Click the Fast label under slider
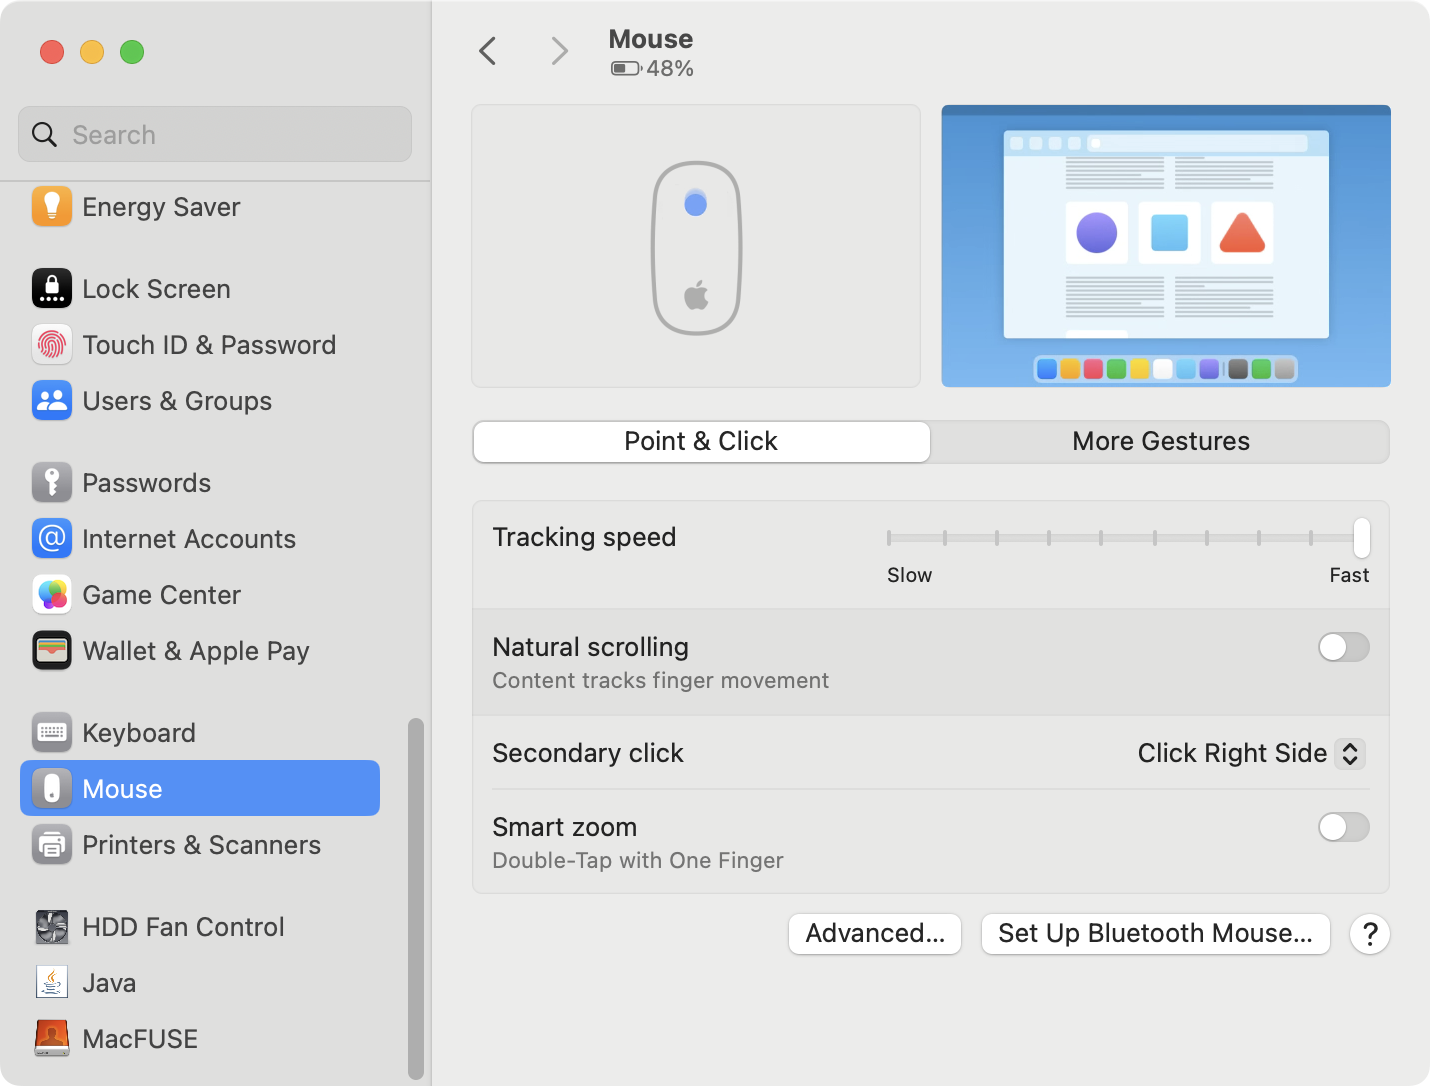 point(1349,575)
